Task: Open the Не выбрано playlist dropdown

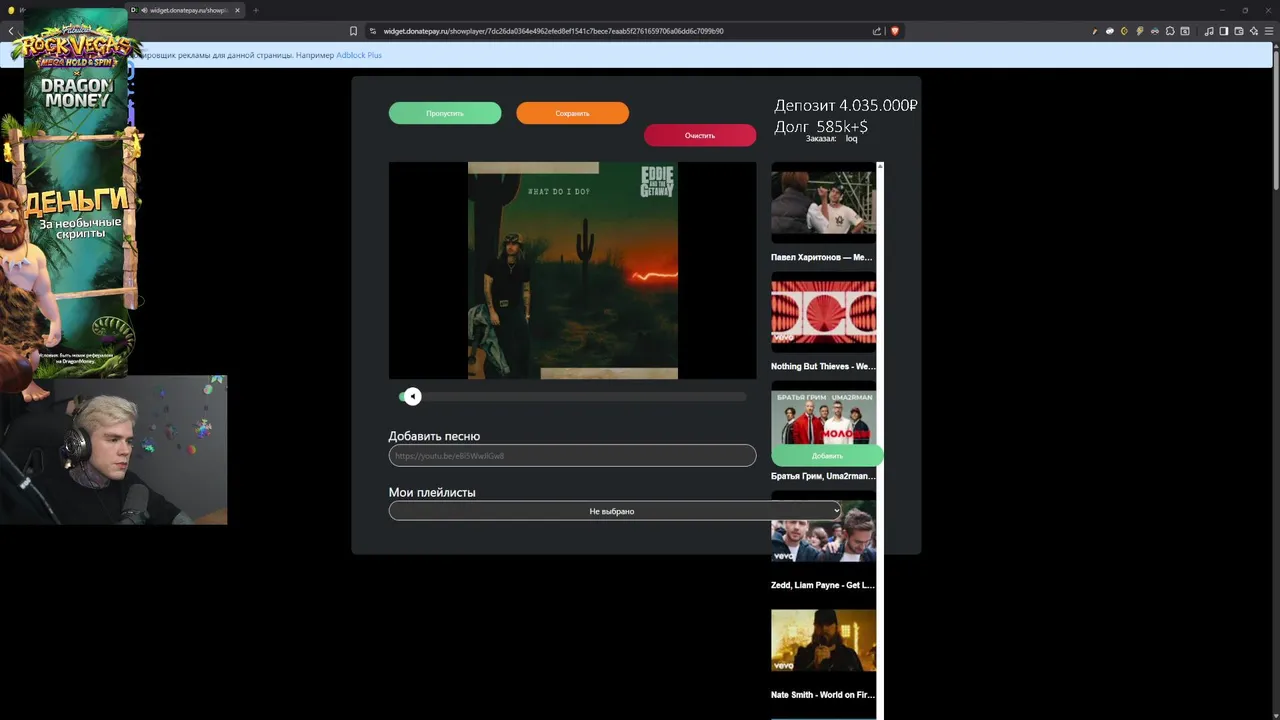Action: pyautogui.click(x=615, y=511)
